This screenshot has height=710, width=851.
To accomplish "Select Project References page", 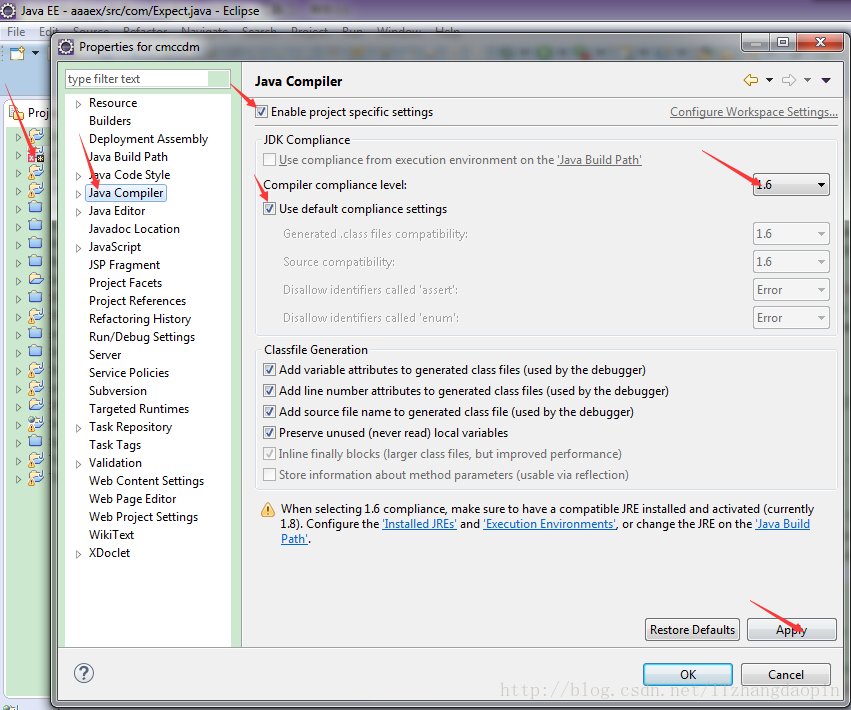I will 137,300.
